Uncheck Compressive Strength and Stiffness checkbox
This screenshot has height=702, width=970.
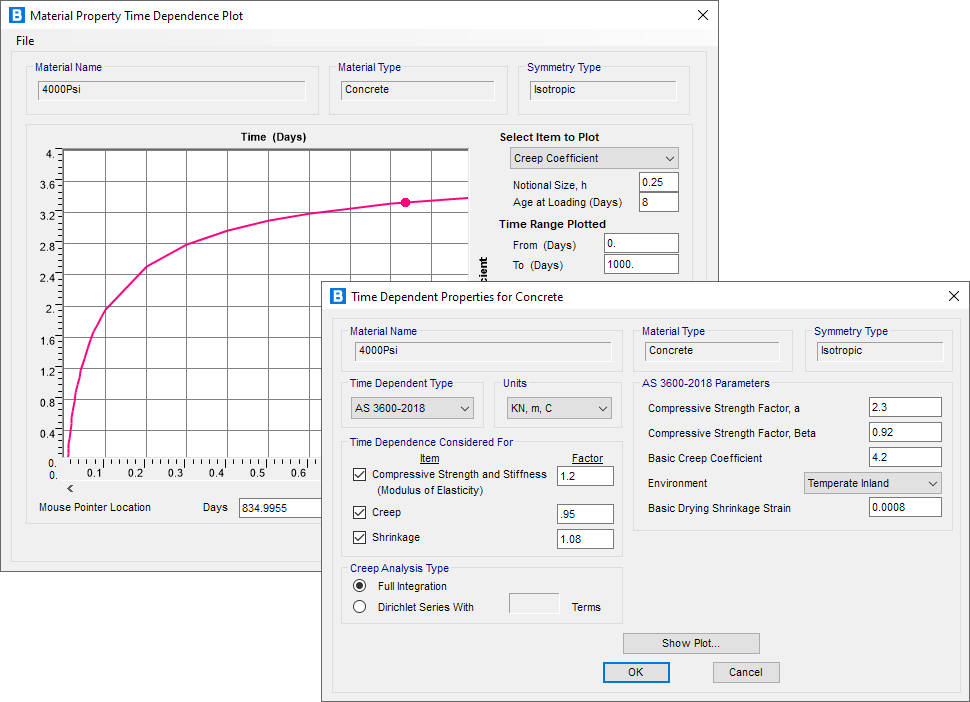(360, 475)
